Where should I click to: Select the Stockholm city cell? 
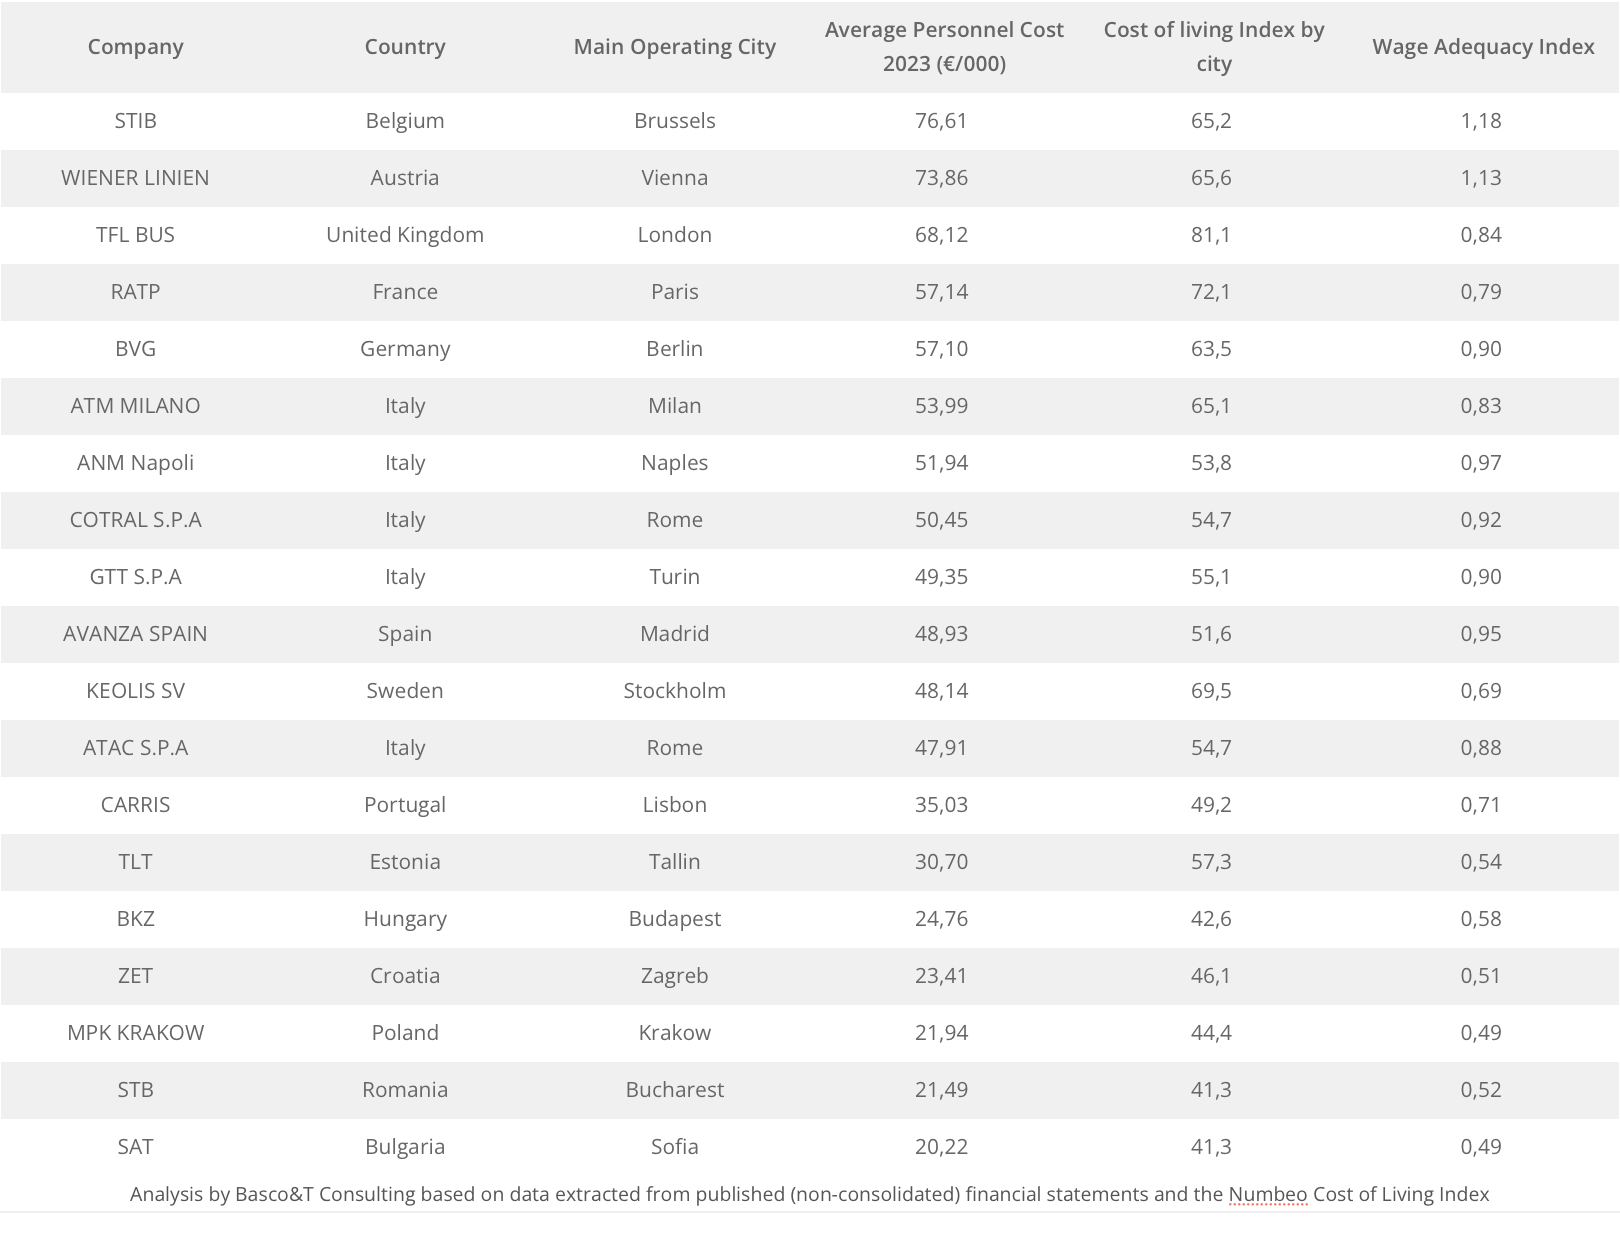coord(675,691)
